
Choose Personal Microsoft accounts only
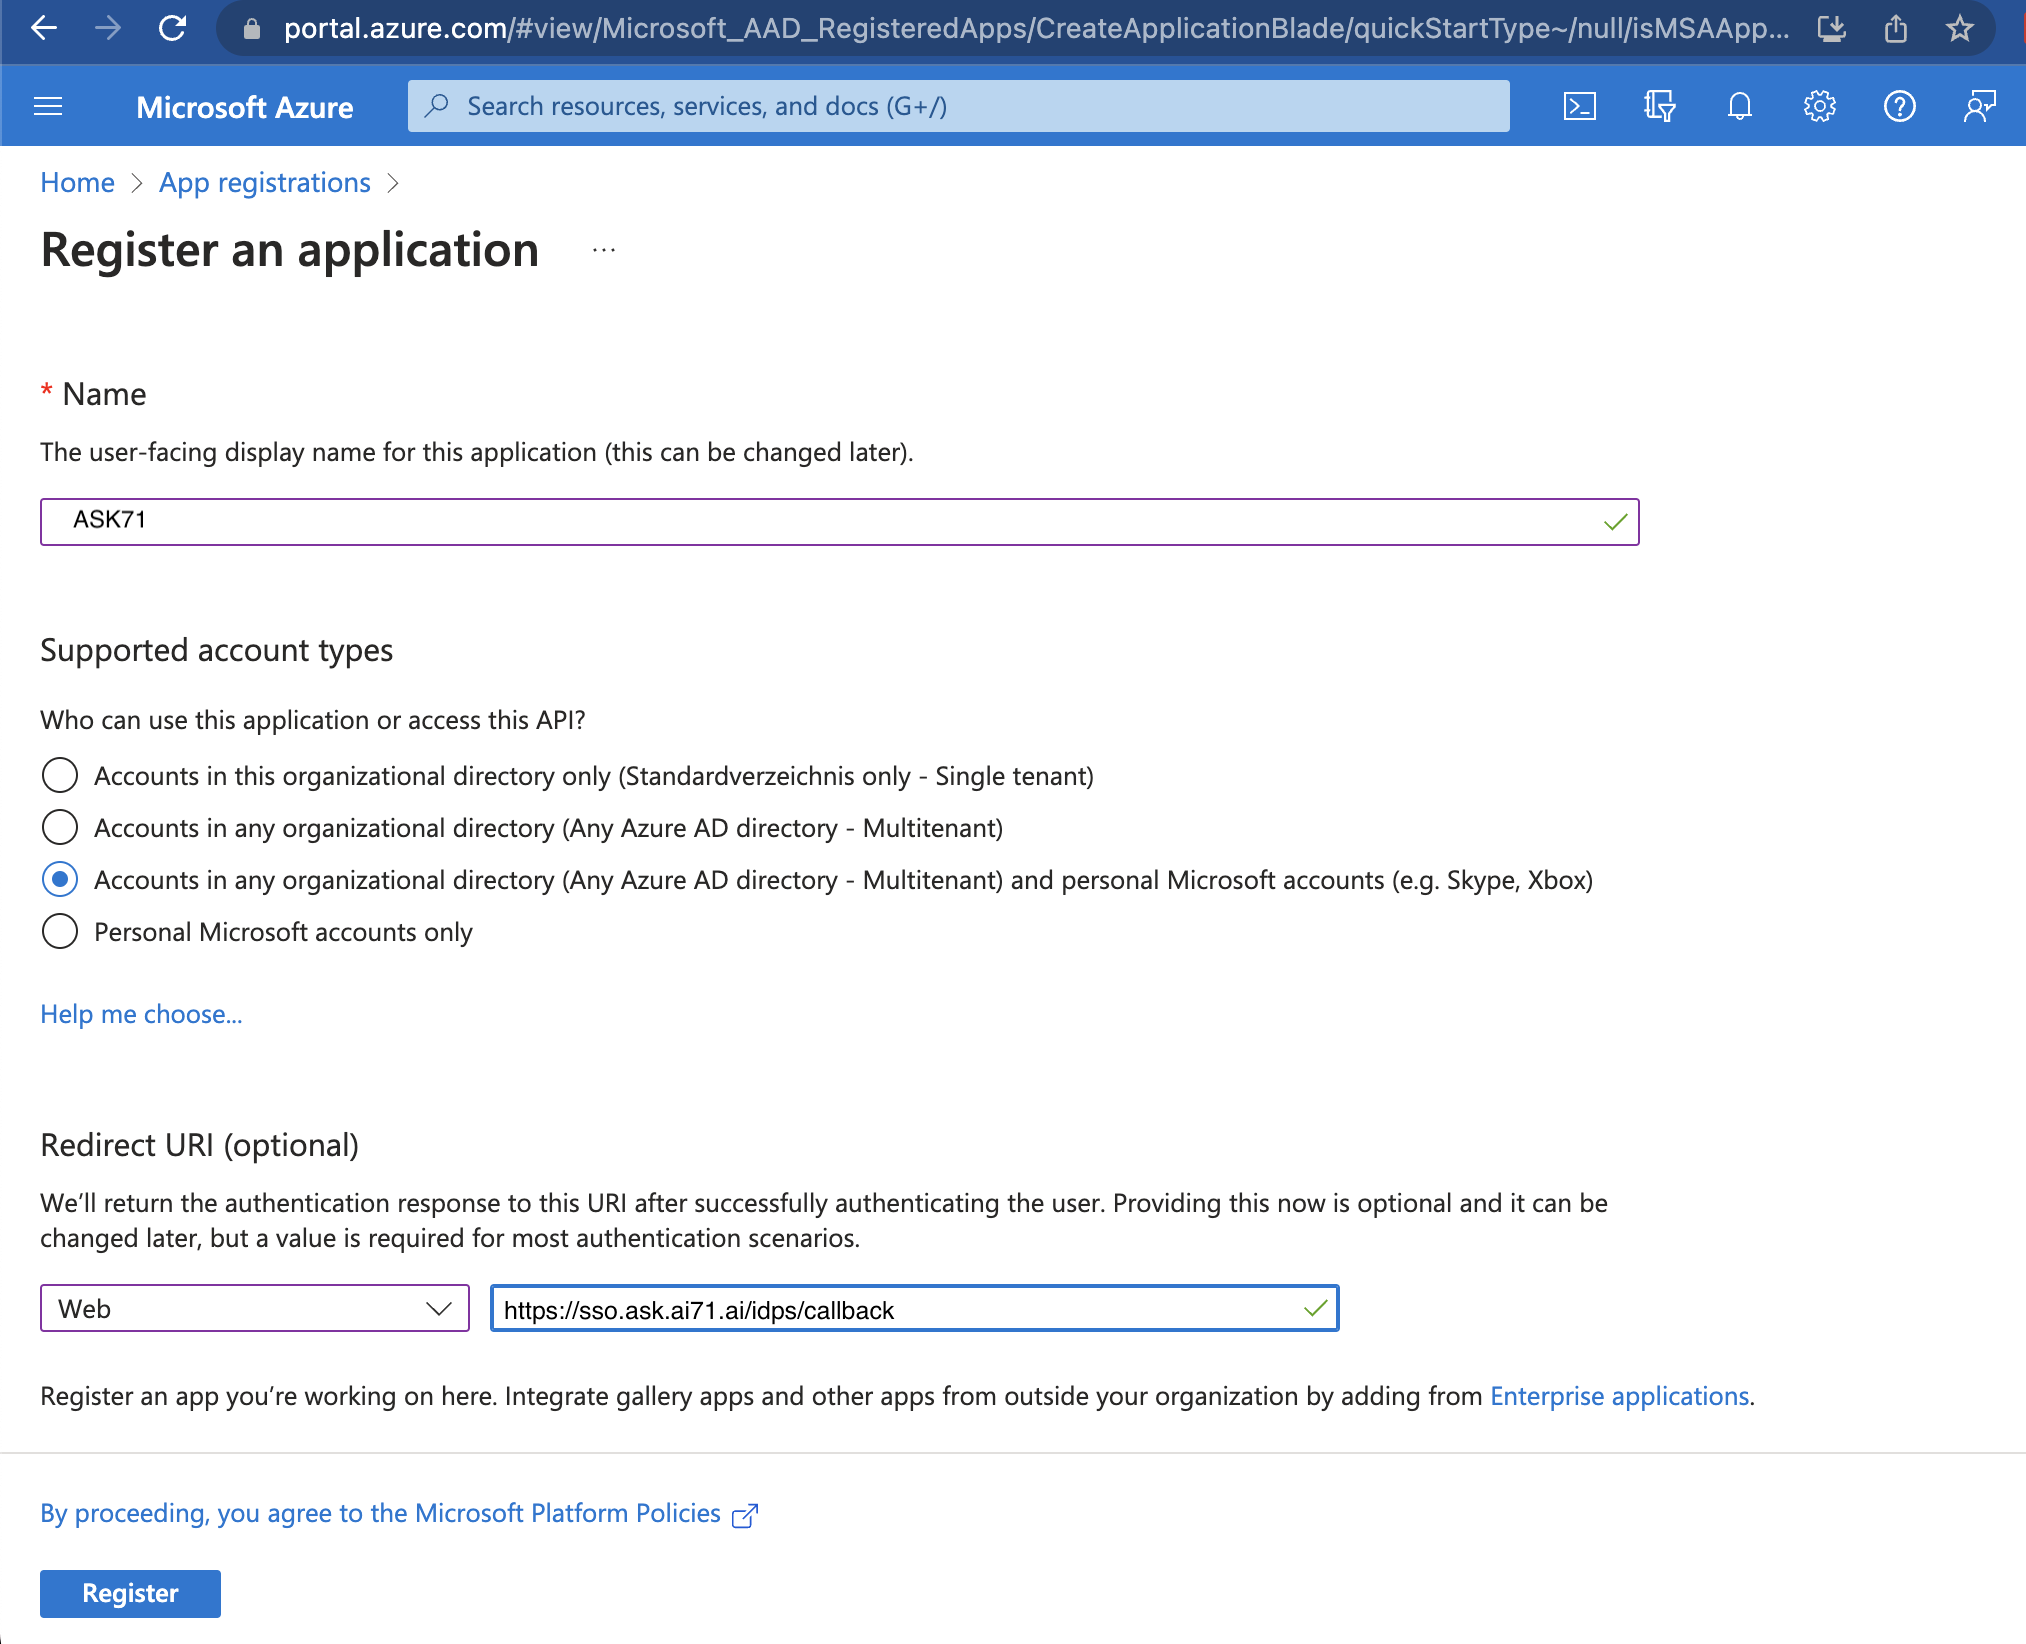60,931
